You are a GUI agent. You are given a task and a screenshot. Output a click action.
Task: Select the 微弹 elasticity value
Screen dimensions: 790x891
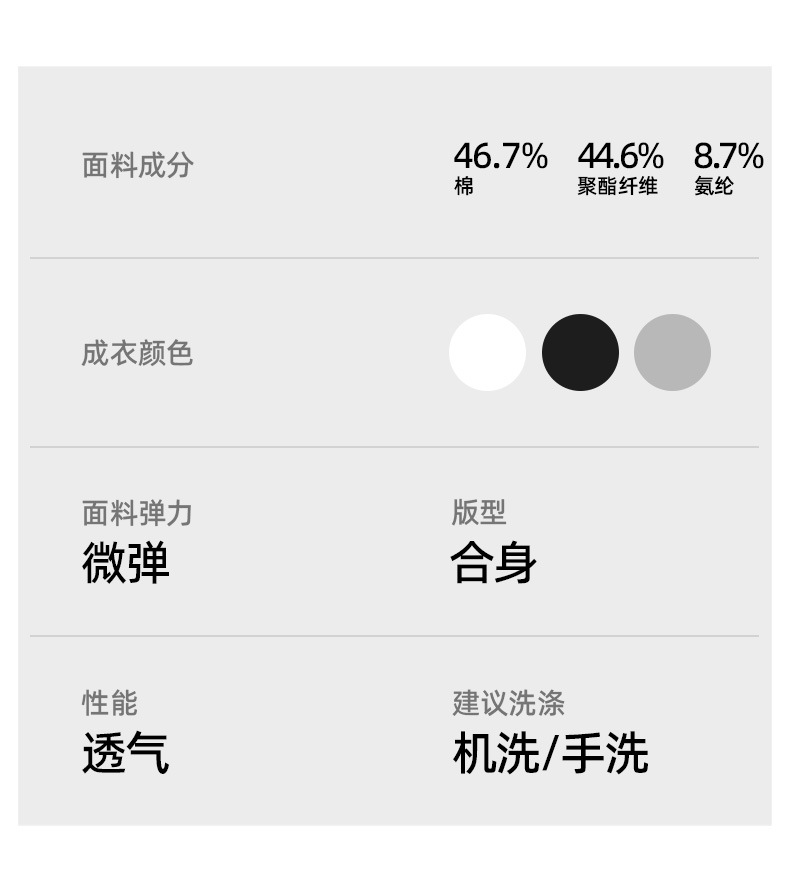click(x=126, y=563)
